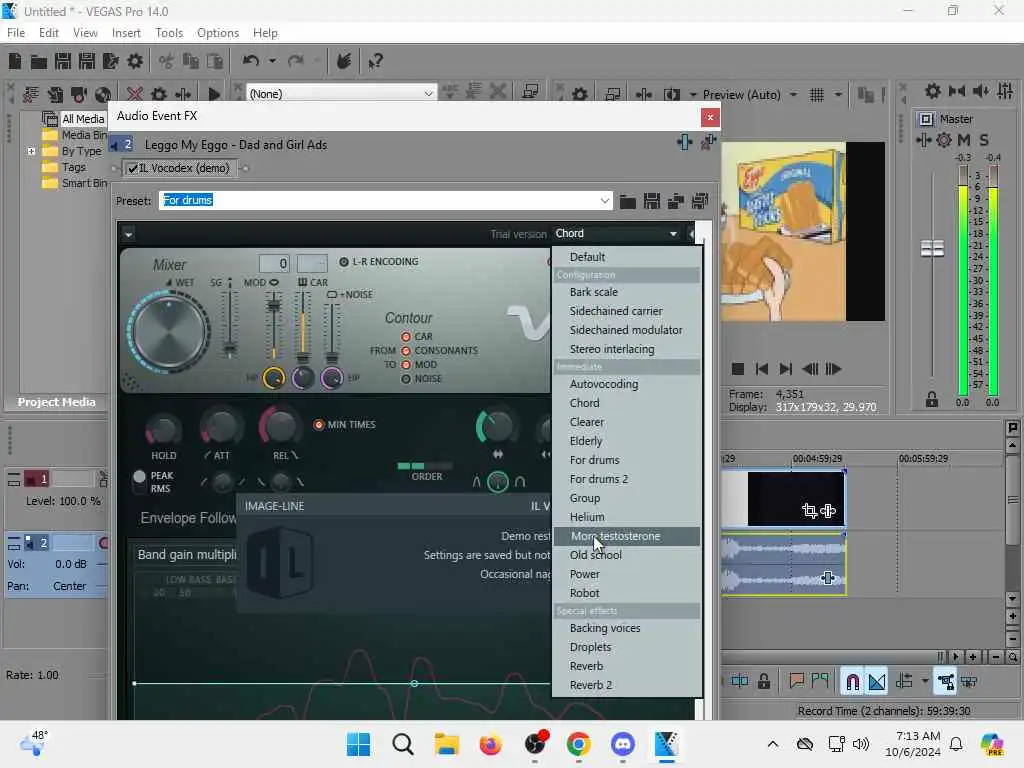
Task: Toggle Contour NOISE radio button
Action: point(406,379)
